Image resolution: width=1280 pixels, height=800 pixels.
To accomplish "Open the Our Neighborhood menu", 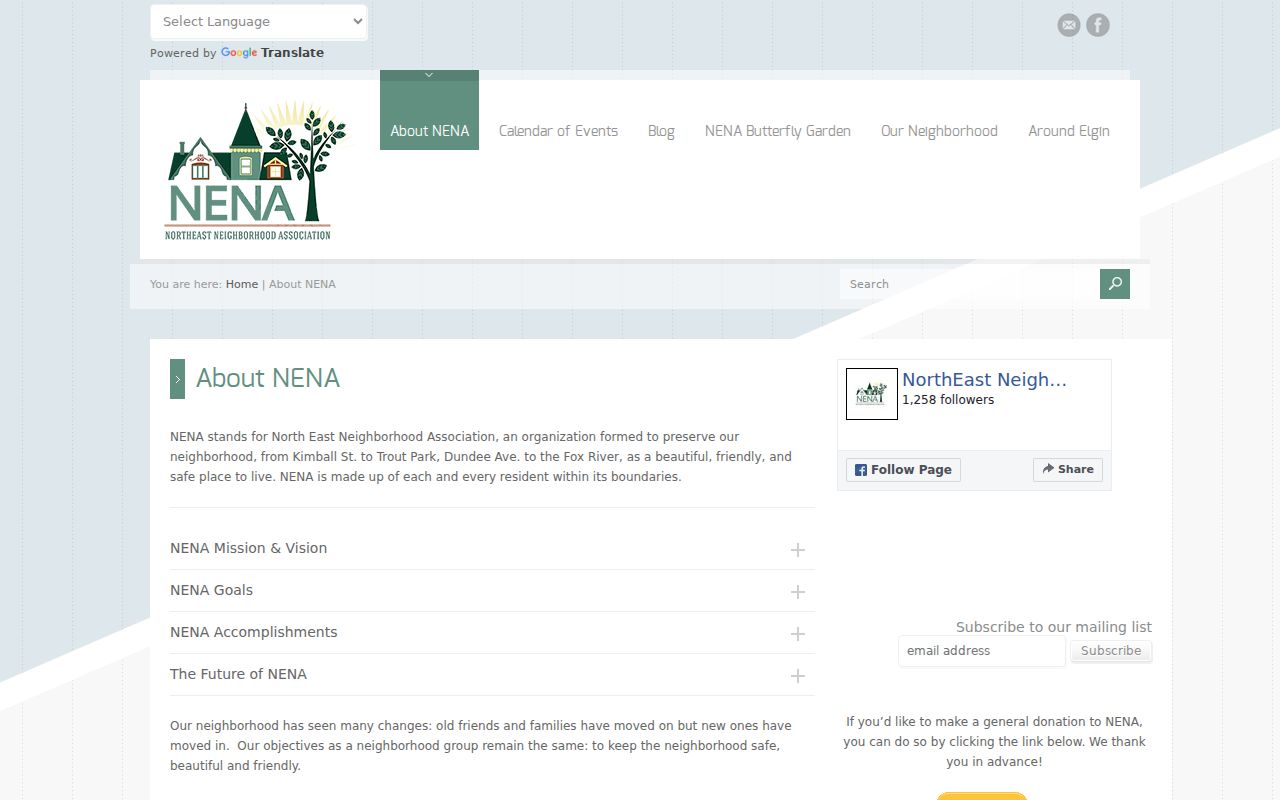I will [939, 131].
